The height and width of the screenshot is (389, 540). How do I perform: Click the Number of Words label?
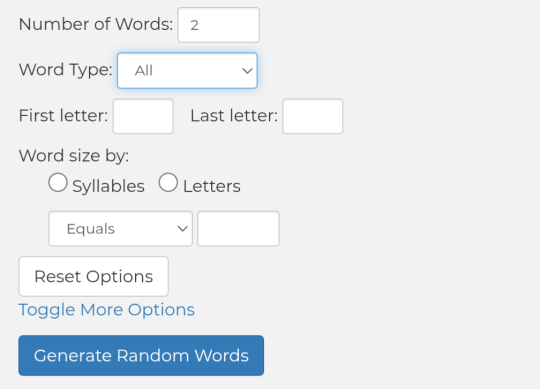click(96, 24)
